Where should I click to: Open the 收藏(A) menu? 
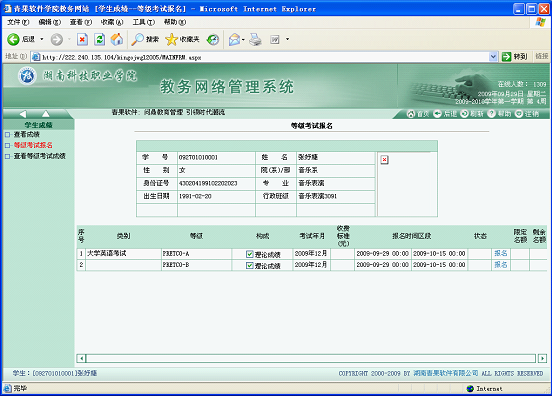[x=112, y=22]
